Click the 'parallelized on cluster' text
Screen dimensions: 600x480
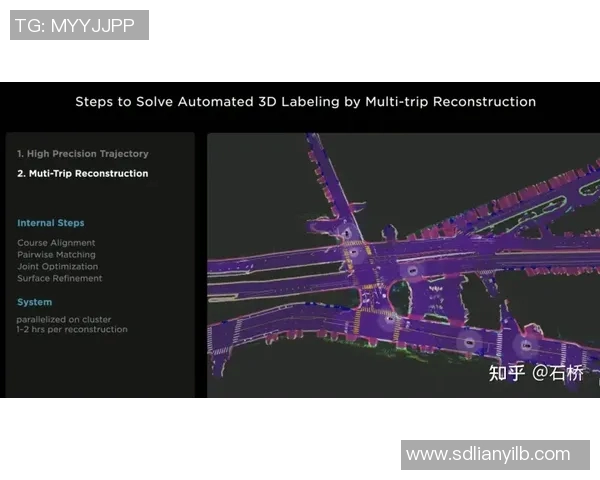pyautogui.click(x=64, y=319)
